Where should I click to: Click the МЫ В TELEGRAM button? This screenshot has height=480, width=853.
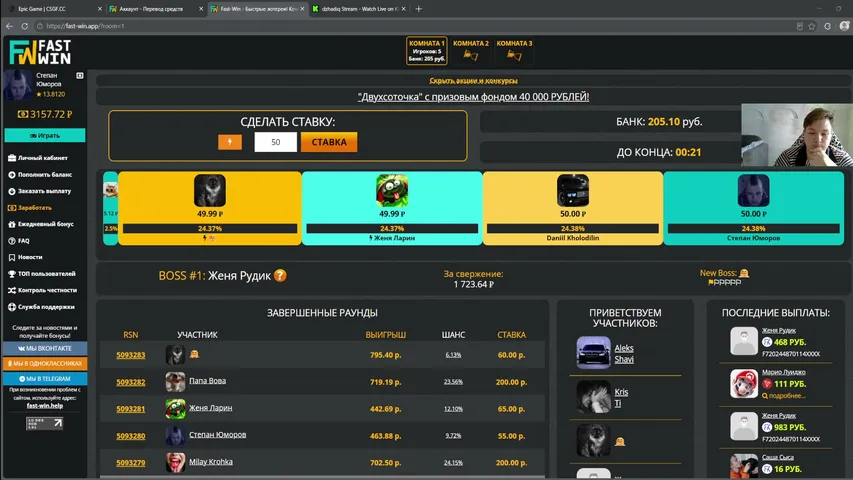pyautogui.click(x=45, y=379)
